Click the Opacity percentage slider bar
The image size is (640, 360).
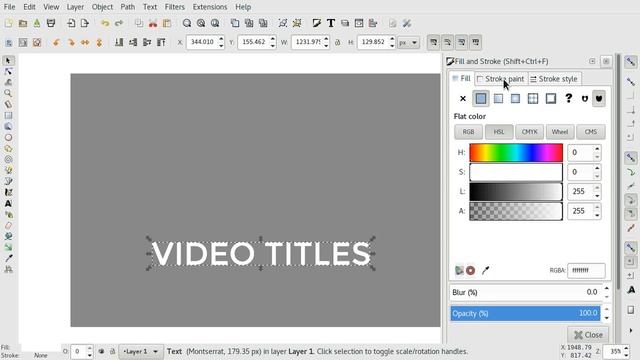point(525,313)
